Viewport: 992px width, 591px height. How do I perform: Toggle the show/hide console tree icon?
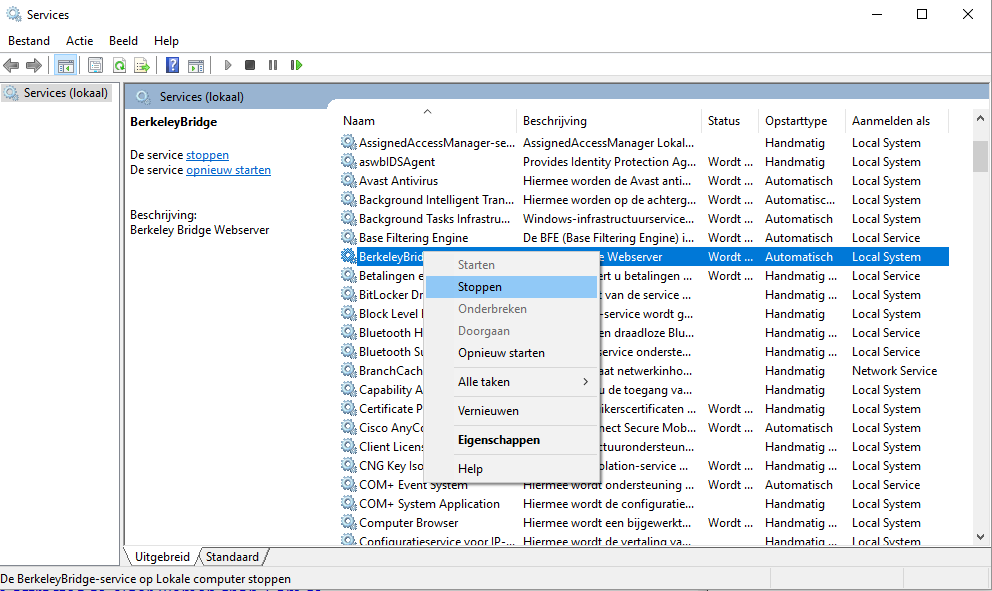65,65
